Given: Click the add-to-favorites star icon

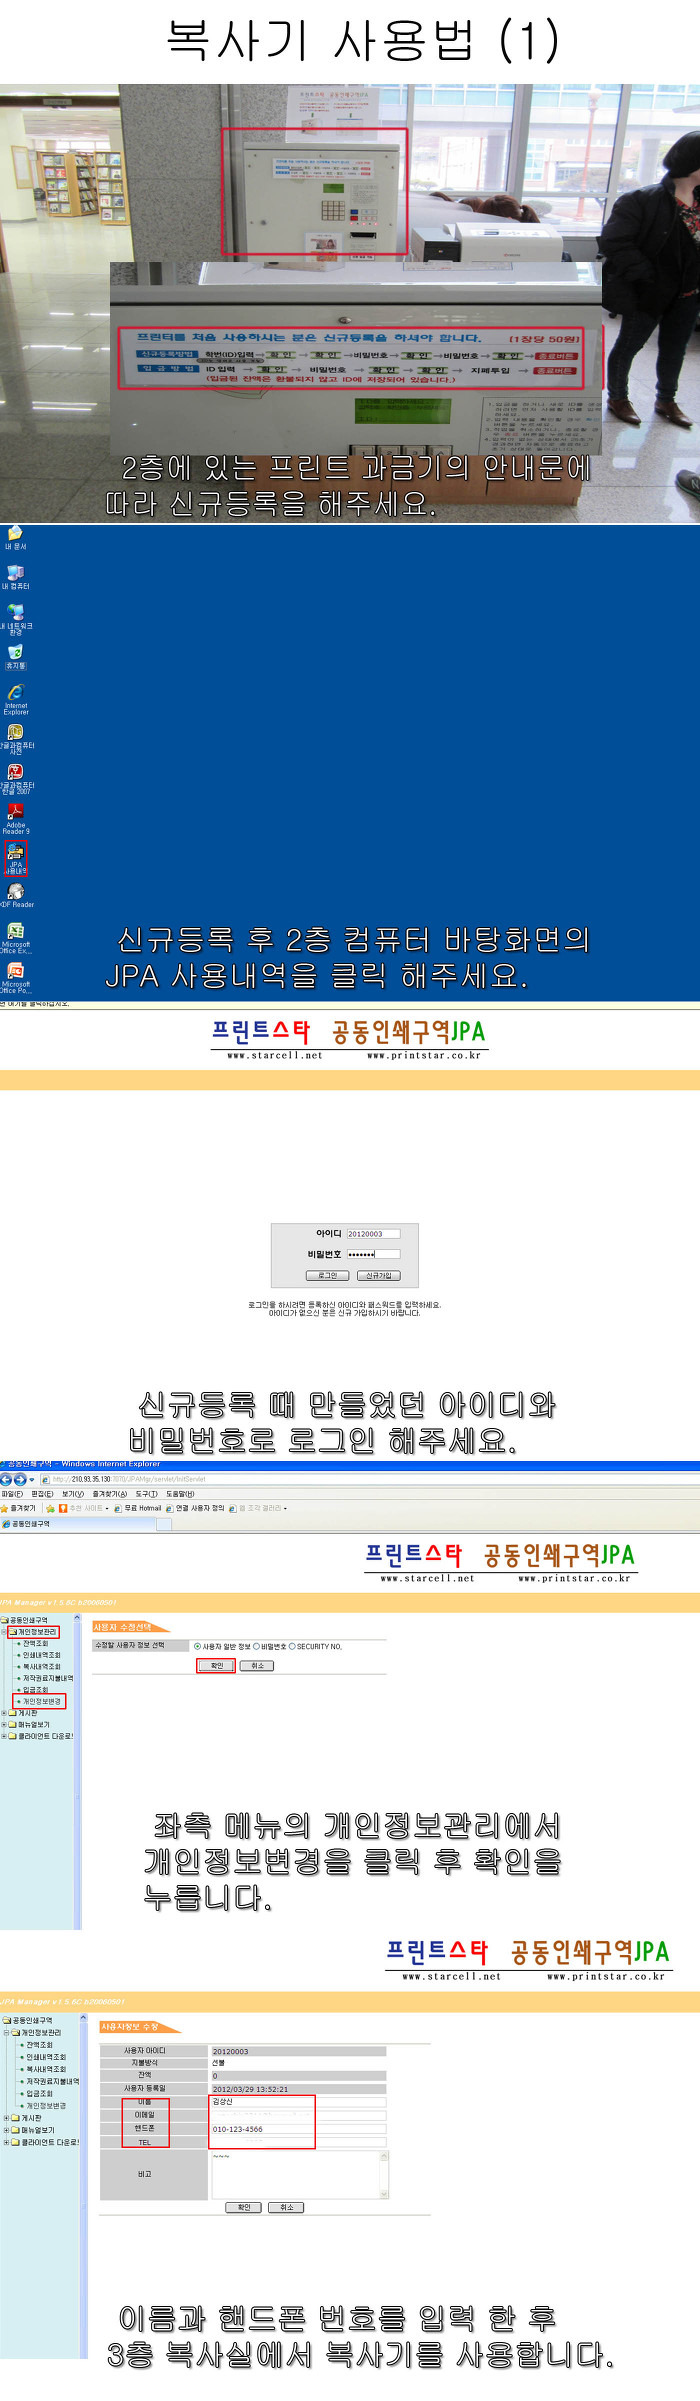Looking at the screenshot, I should click(x=50, y=1508).
